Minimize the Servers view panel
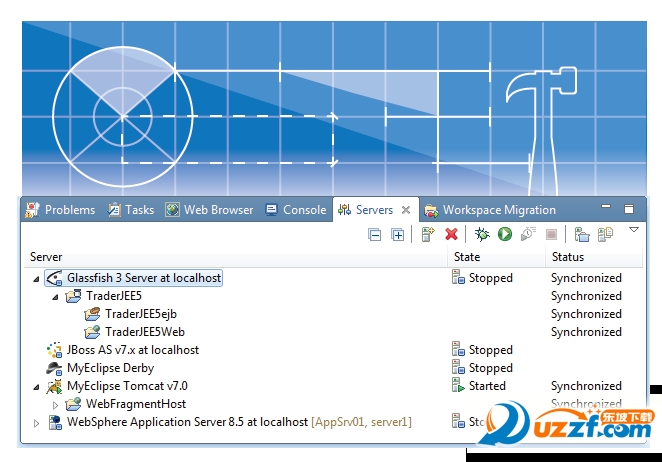Screen dimensions: 662x462 [606, 206]
